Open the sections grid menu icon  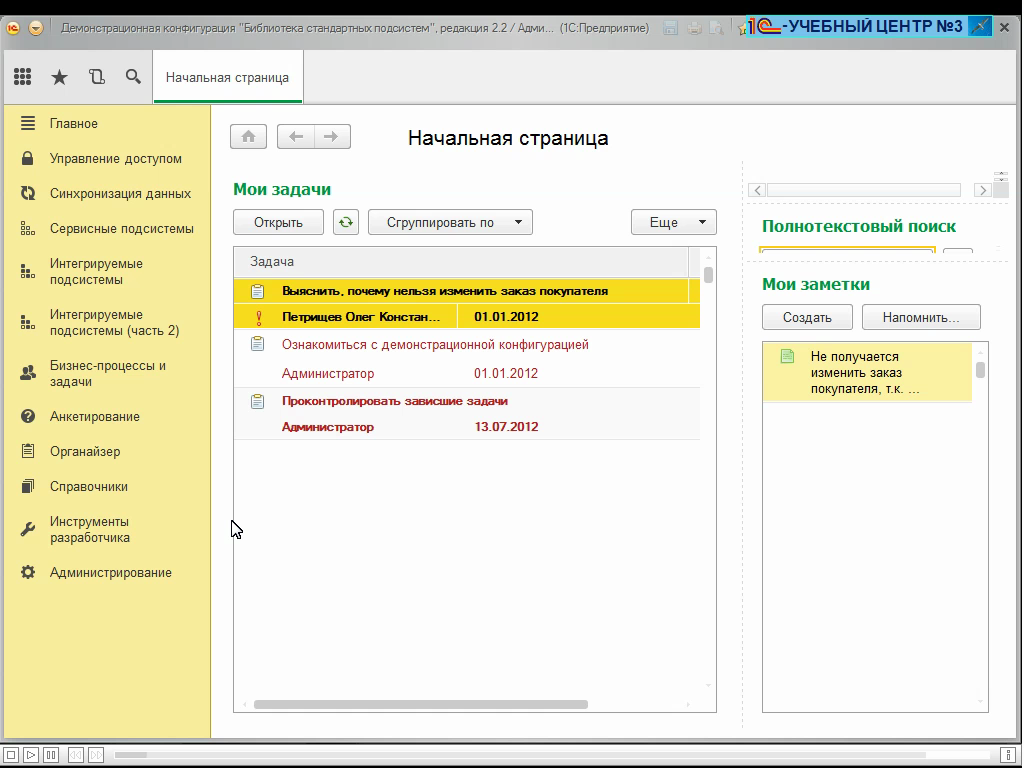pos(23,77)
